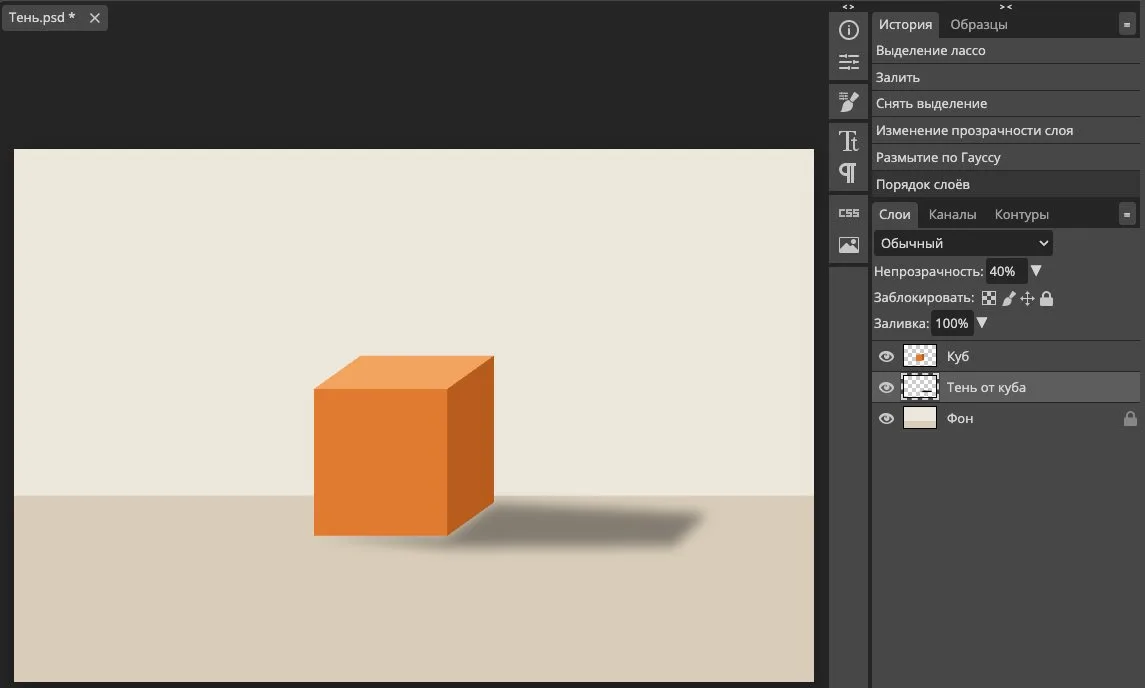
Task: Select history step Порядок слоёв
Action: 1006,185
